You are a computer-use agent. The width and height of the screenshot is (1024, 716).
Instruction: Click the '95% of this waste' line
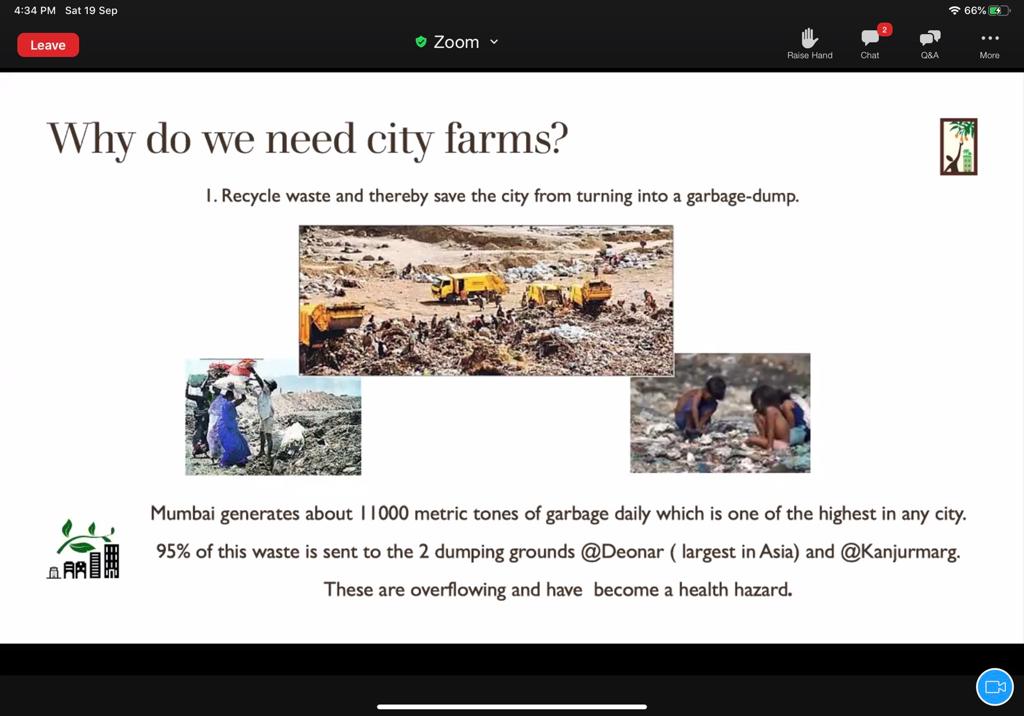pos(558,552)
